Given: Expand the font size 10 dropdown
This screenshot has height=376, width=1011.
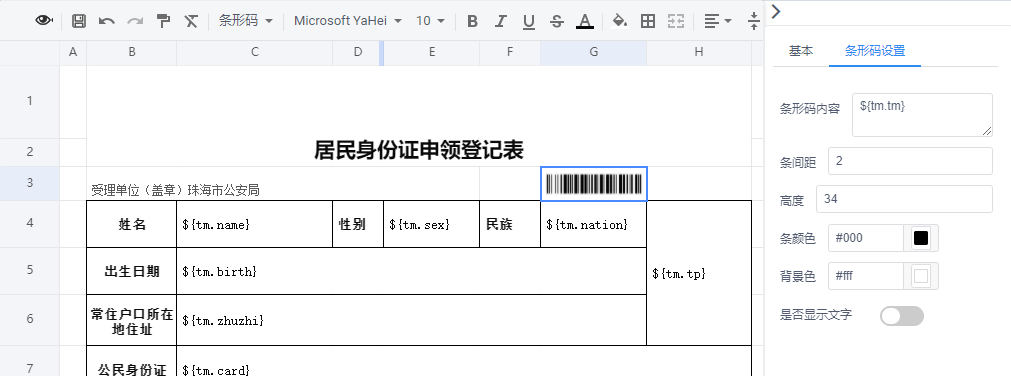Looking at the screenshot, I should [x=430, y=21].
